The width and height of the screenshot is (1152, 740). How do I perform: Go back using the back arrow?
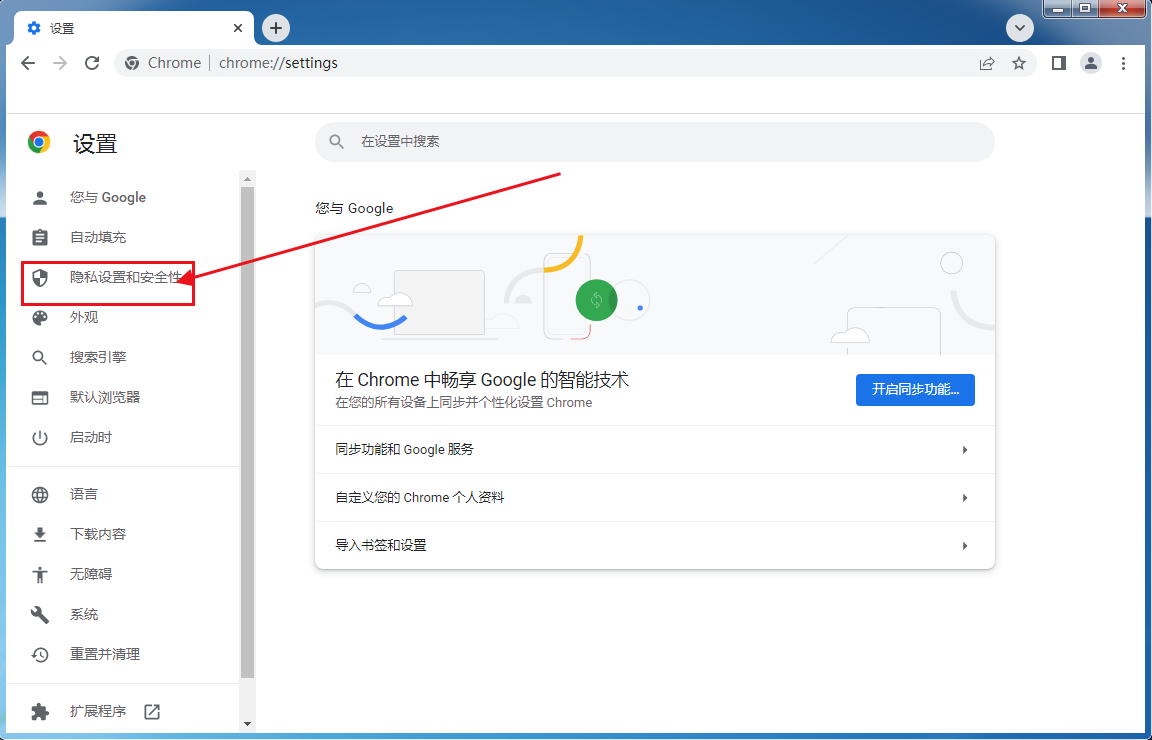coord(28,63)
